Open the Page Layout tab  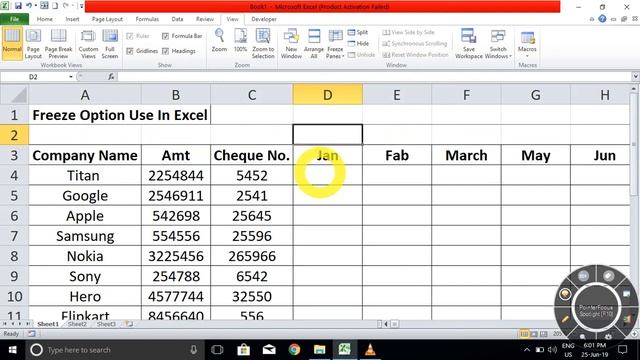(107, 19)
